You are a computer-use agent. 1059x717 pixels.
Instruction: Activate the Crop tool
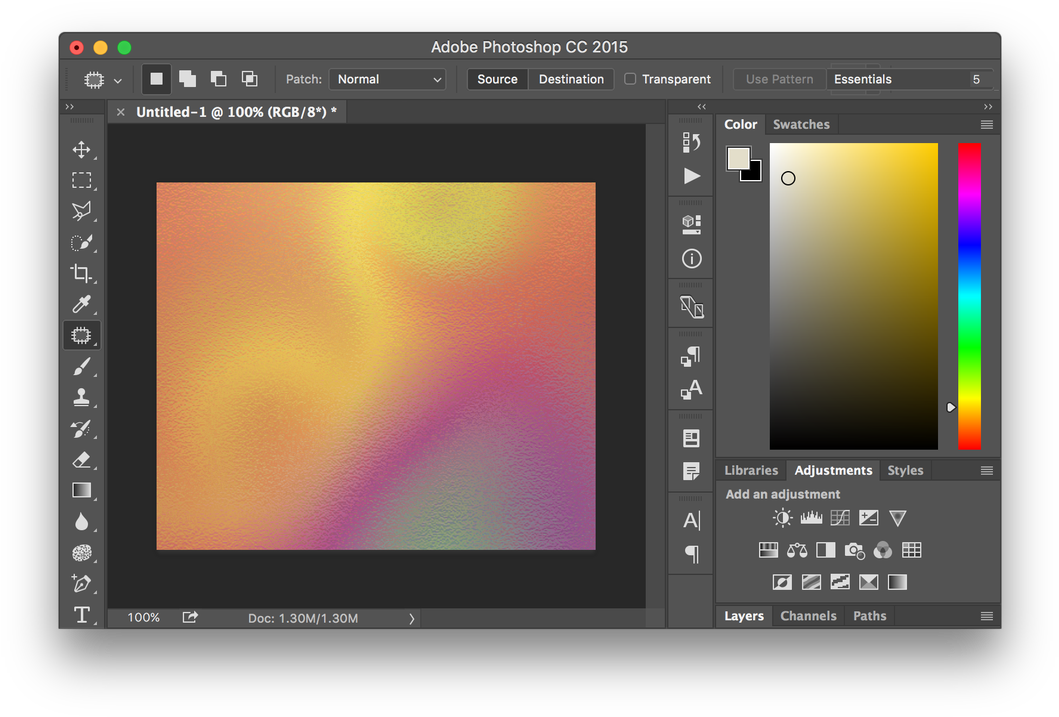82,273
